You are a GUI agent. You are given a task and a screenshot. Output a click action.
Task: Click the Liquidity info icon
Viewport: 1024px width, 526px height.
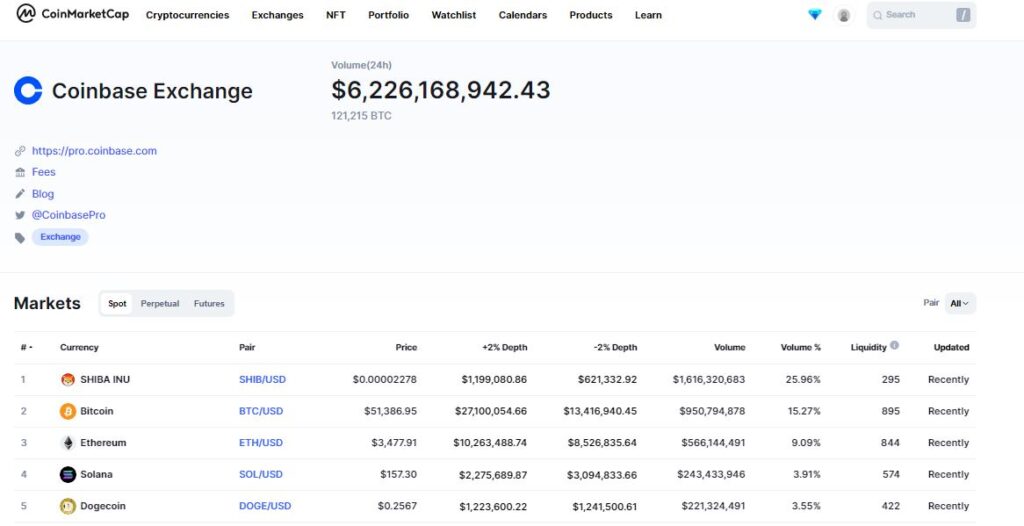coord(894,345)
